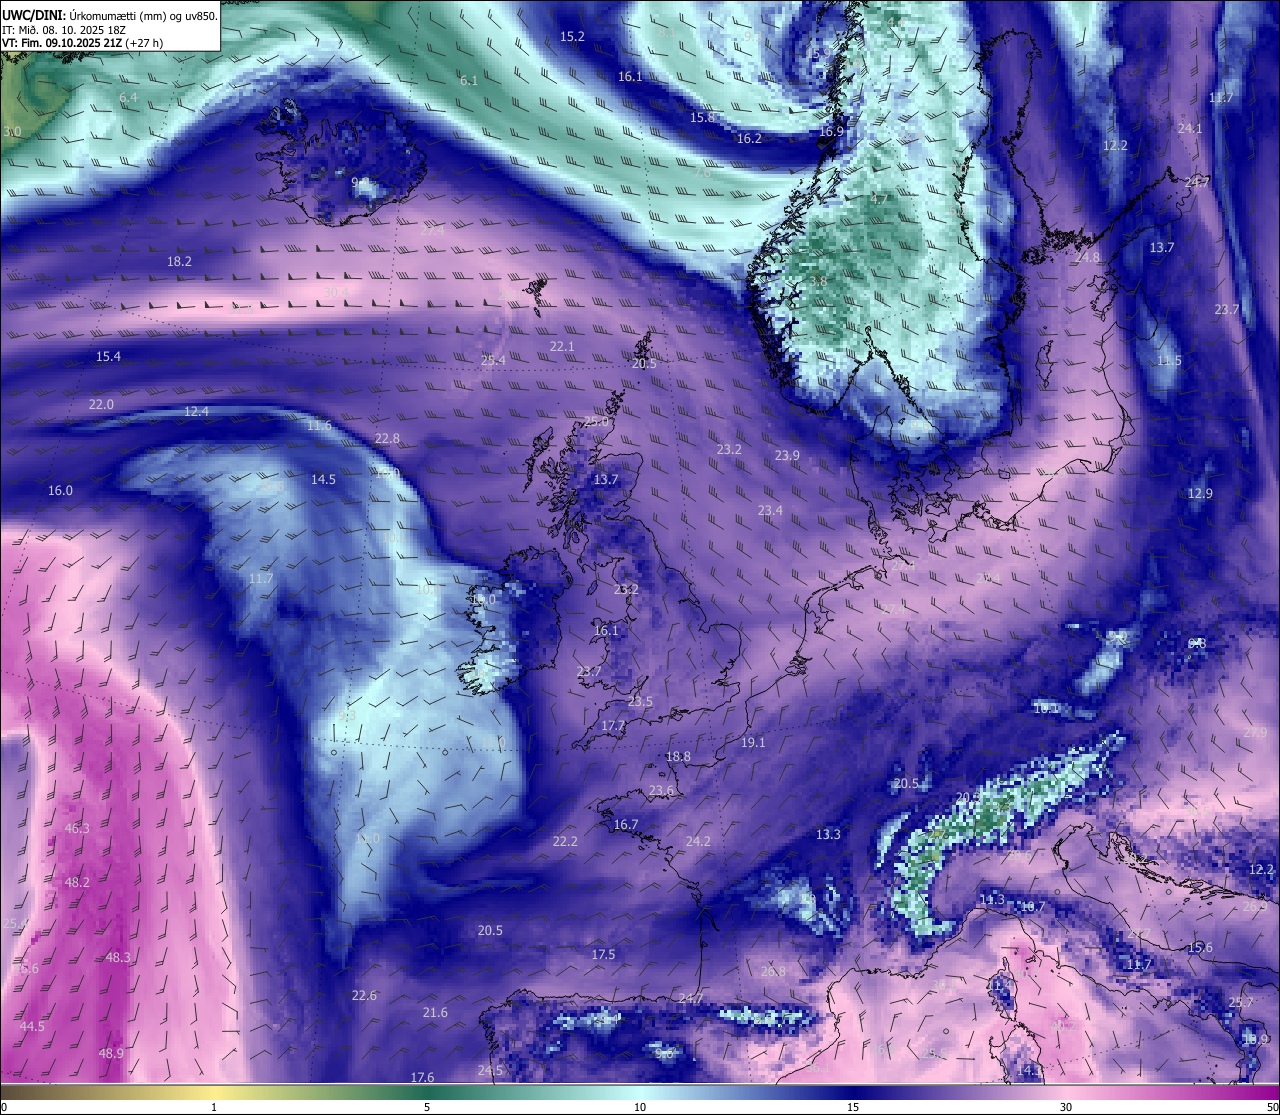The height and width of the screenshot is (1115, 1280).
Task: Click the 1 tick on color scale
Action: point(214,1106)
